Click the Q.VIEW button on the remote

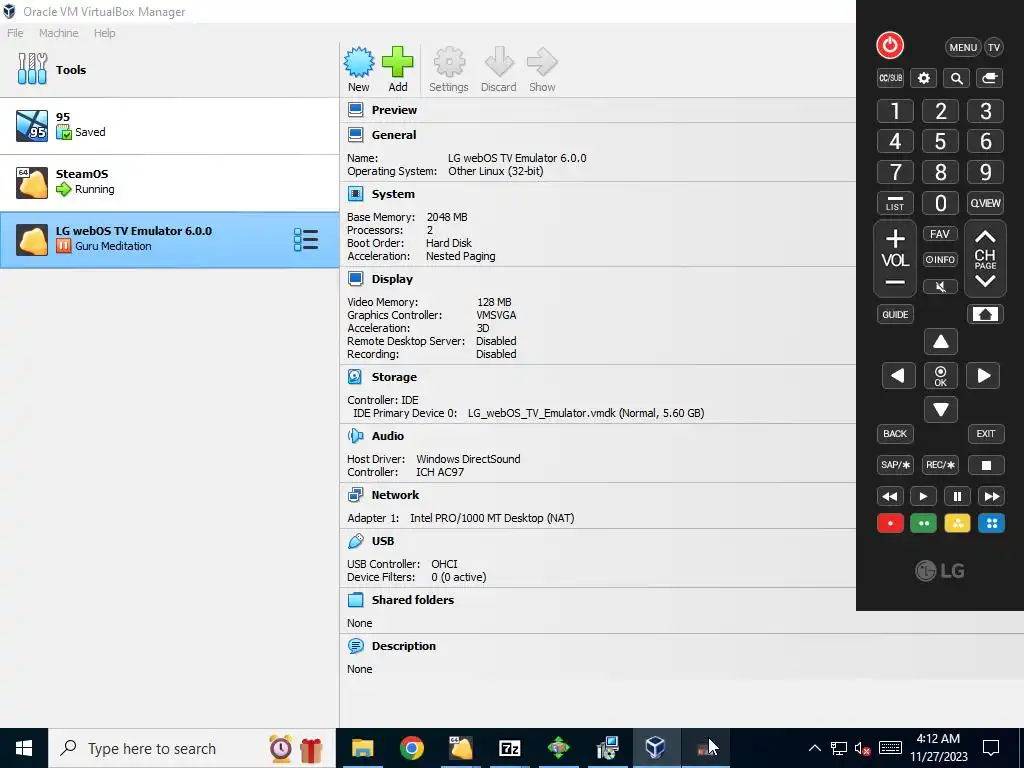pos(985,203)
